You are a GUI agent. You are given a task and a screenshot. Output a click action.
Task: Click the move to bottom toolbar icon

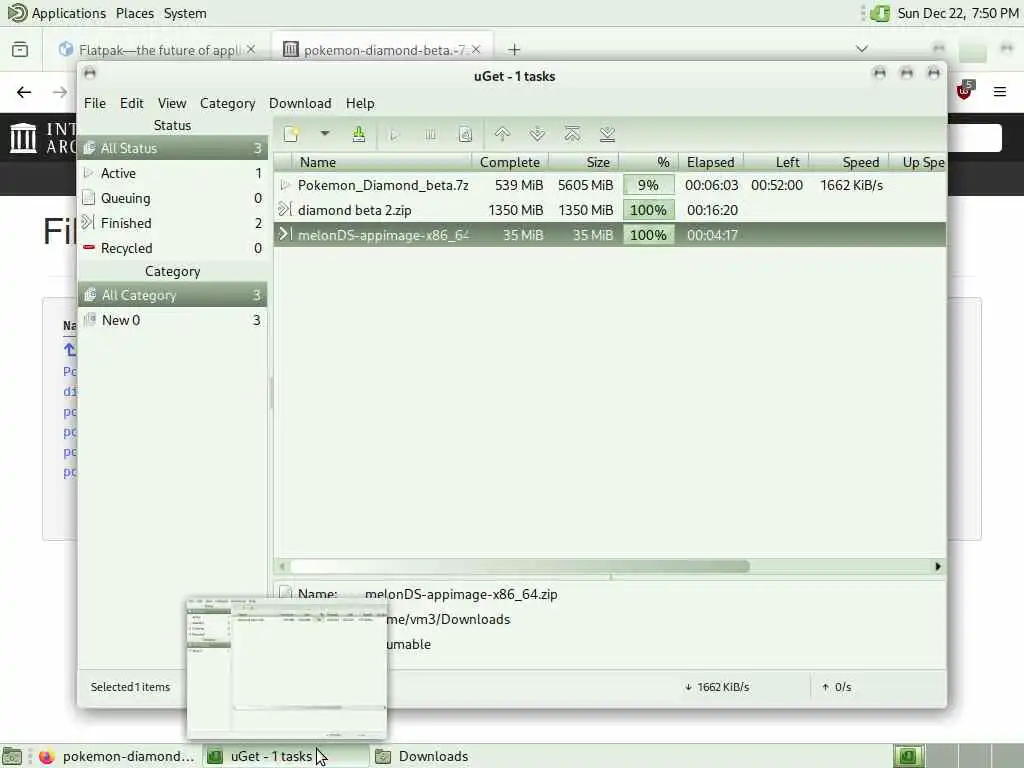click(607, 135)
